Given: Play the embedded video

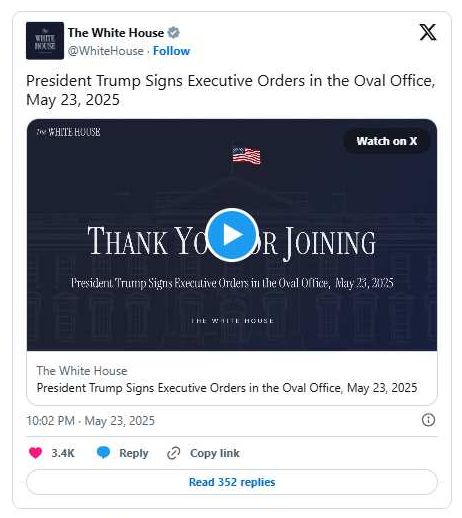Looking at the screenshot, I should click(x=232, y=235).
